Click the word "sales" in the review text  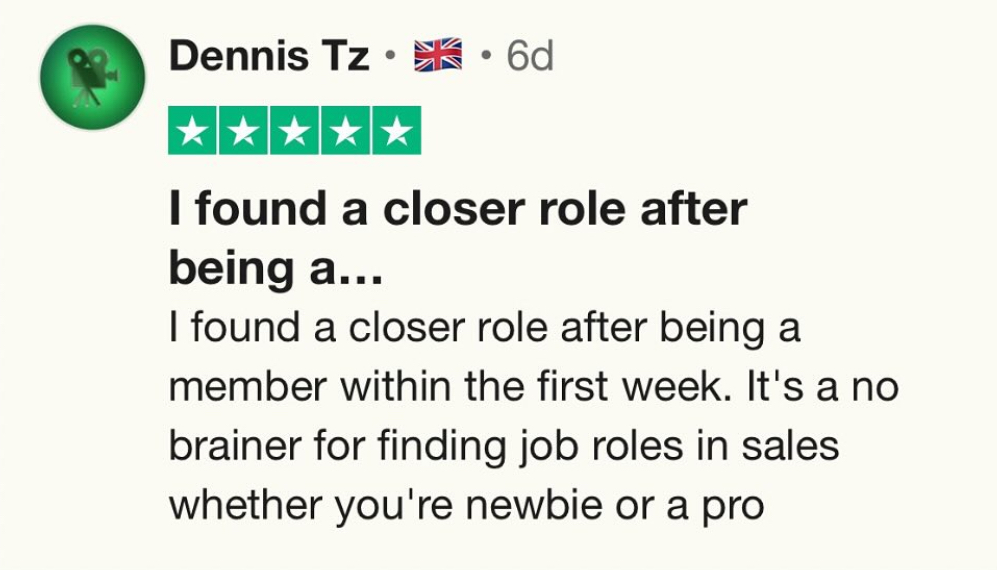tap(787, 446)
